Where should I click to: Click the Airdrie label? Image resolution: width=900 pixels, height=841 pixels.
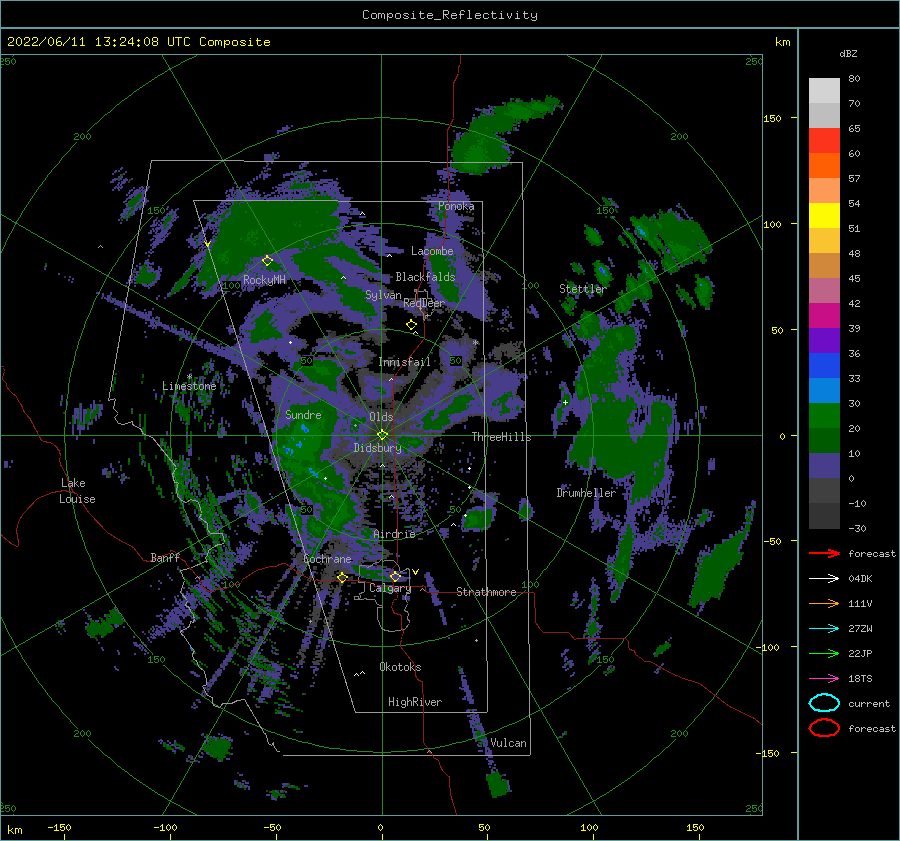coord(394,534)
